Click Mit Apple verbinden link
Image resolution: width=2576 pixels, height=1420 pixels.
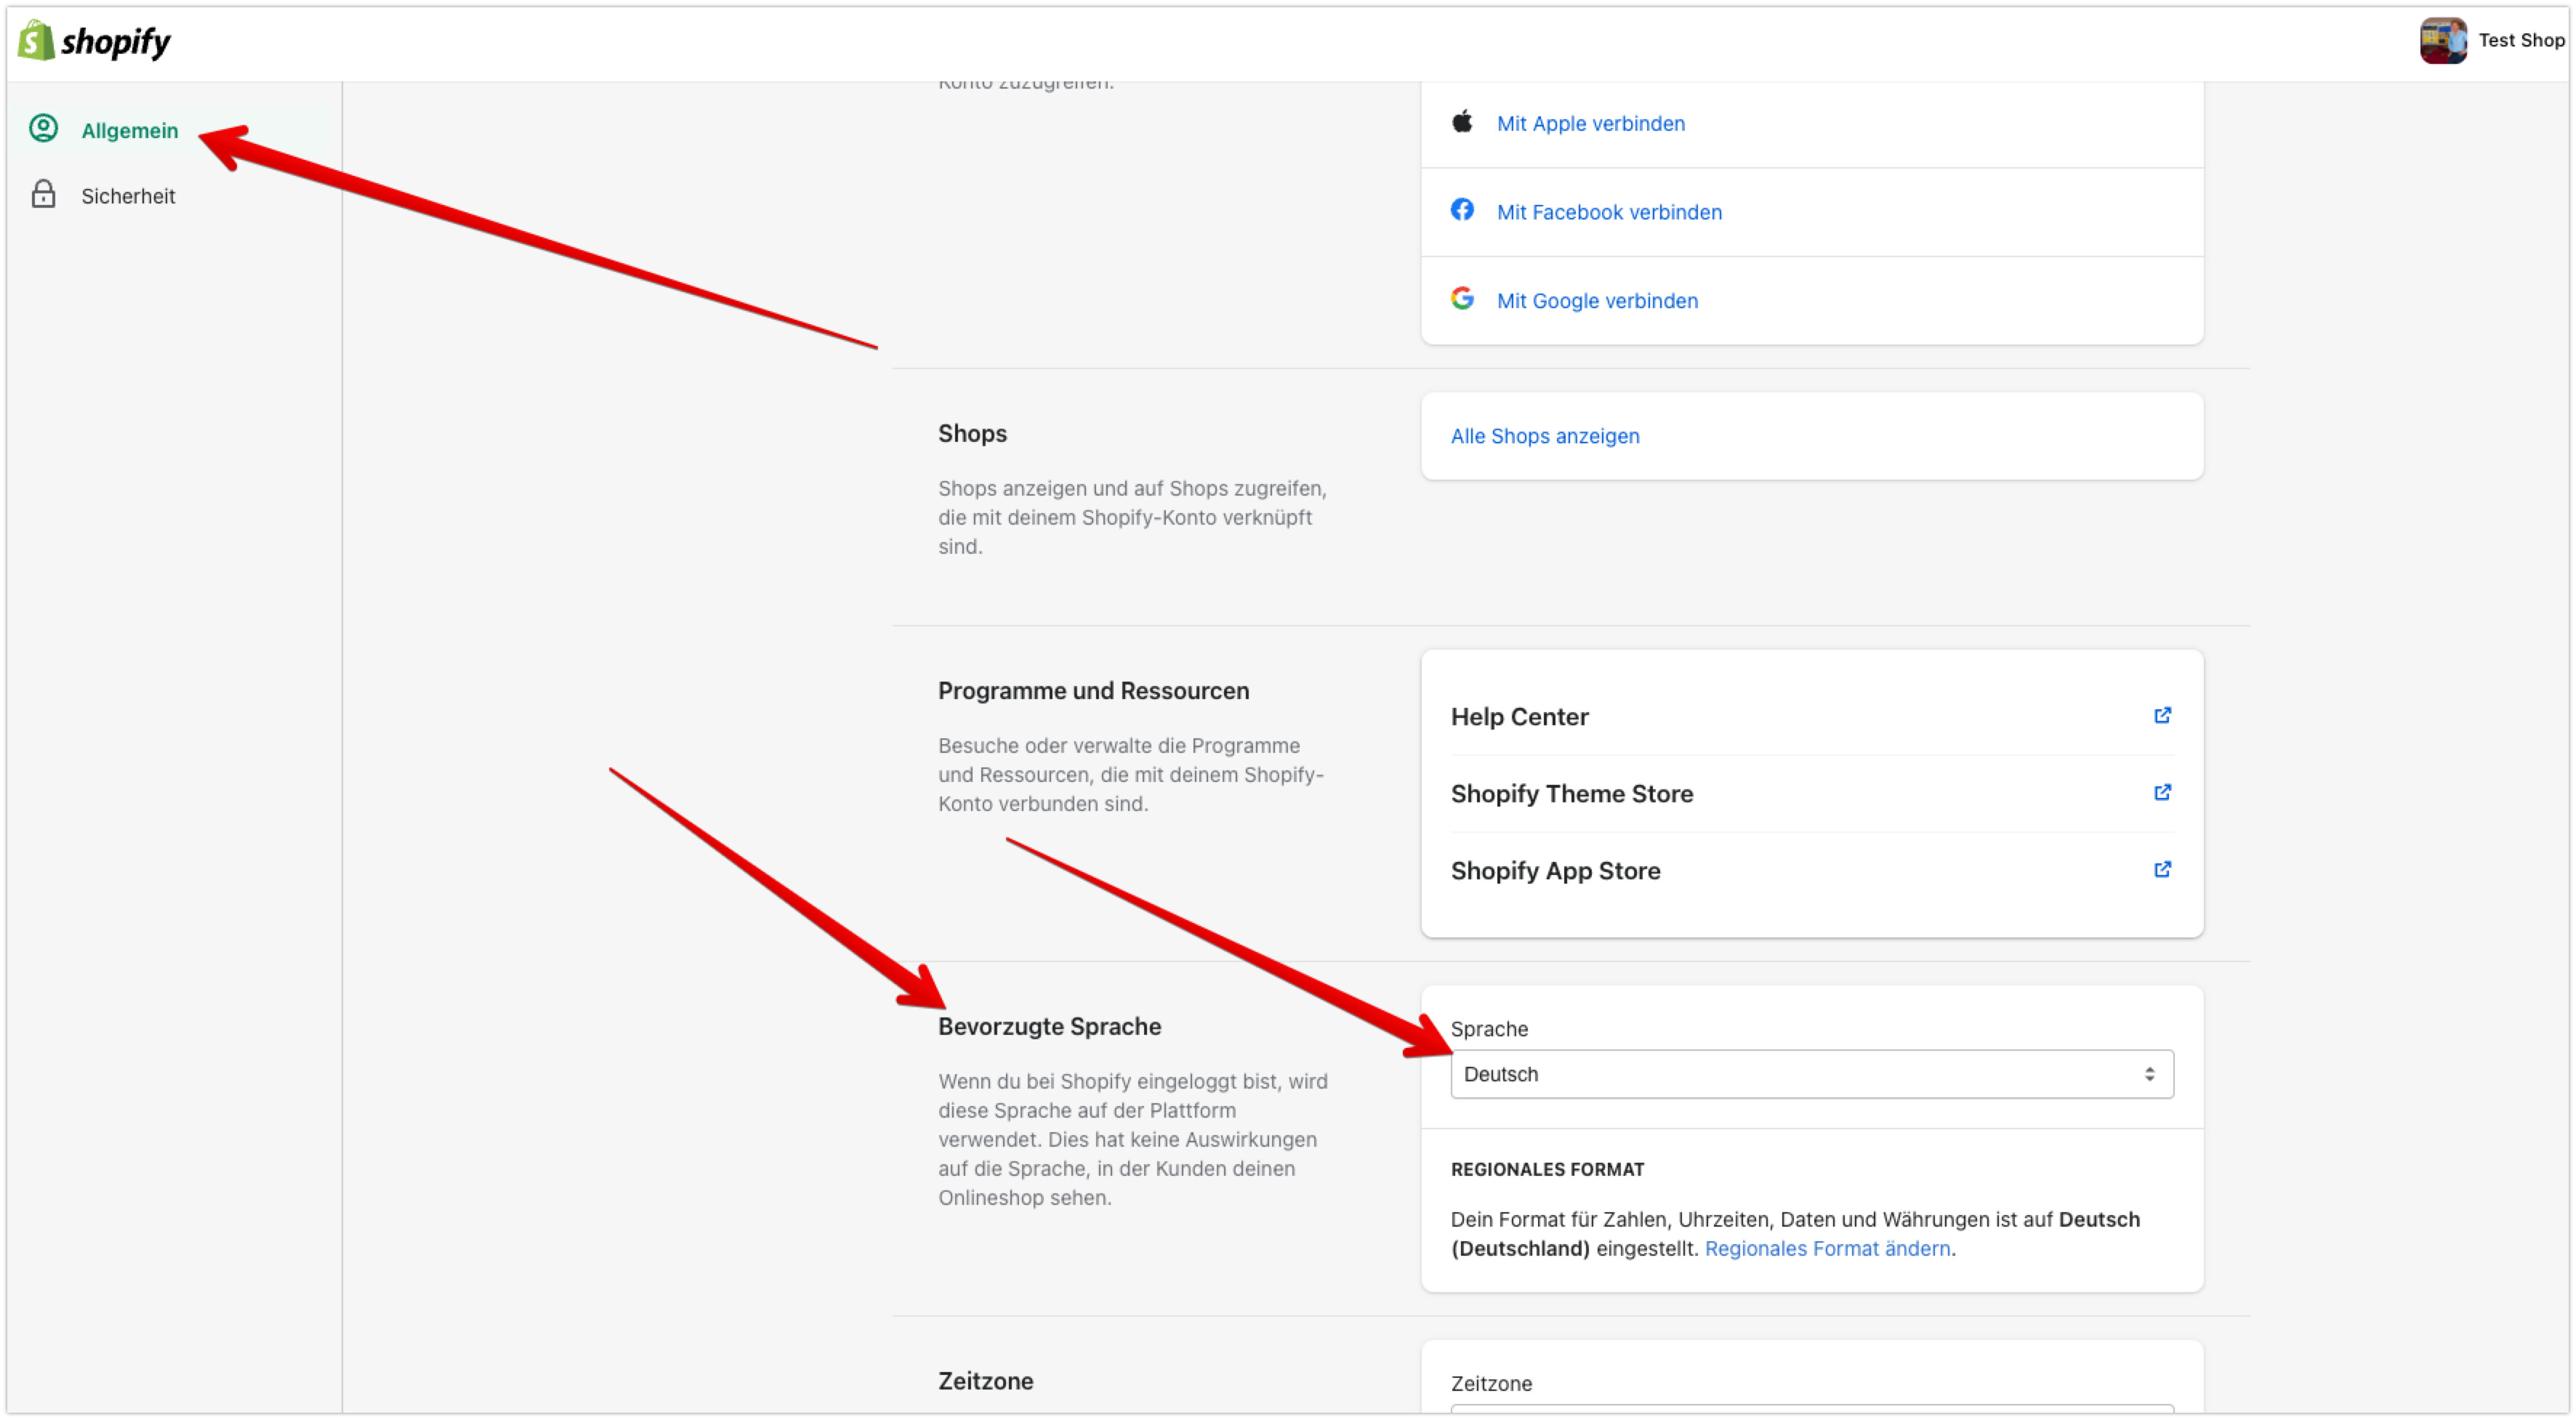pos(1590,124)
